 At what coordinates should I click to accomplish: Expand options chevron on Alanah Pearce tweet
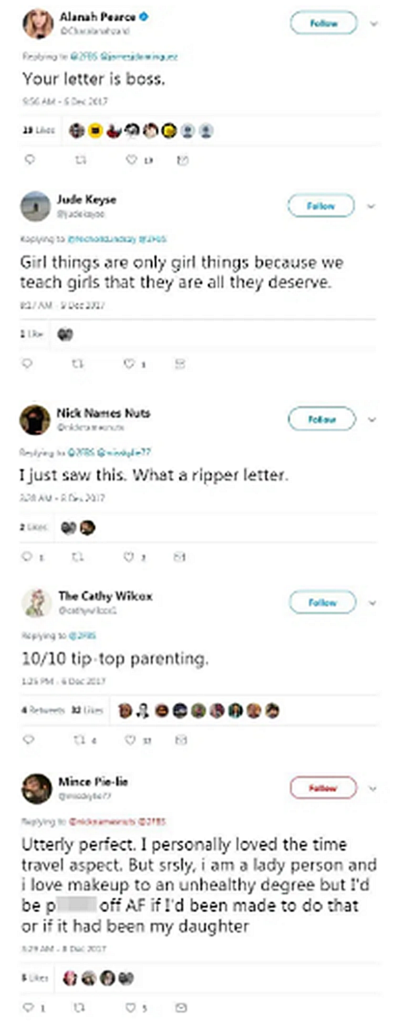pos(373,24)
